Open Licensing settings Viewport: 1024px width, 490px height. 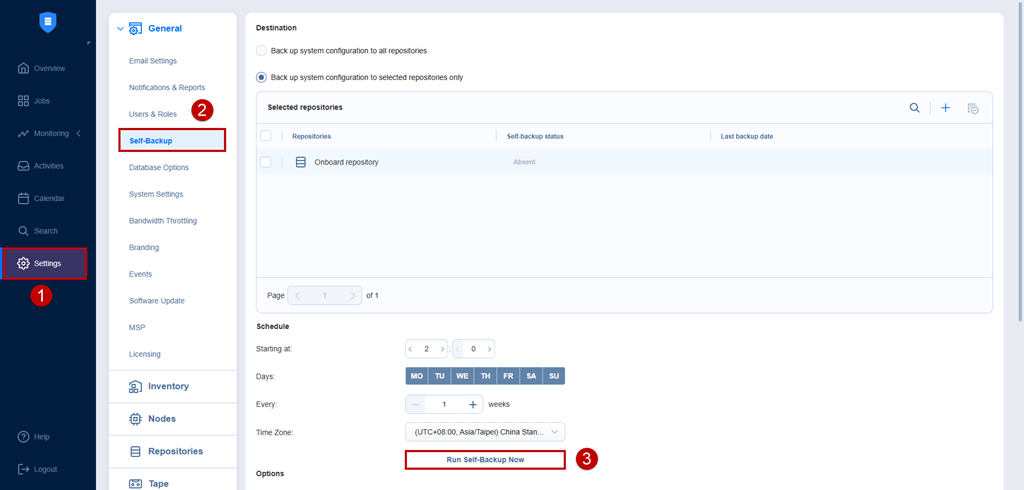click(145, 354)
